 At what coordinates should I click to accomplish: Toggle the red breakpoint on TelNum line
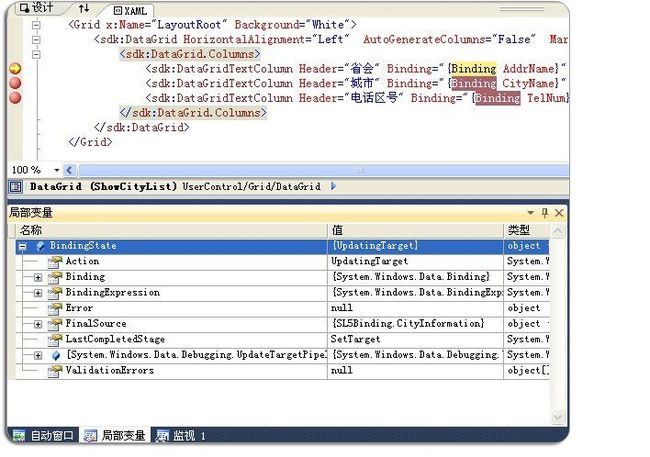point(15,98)
